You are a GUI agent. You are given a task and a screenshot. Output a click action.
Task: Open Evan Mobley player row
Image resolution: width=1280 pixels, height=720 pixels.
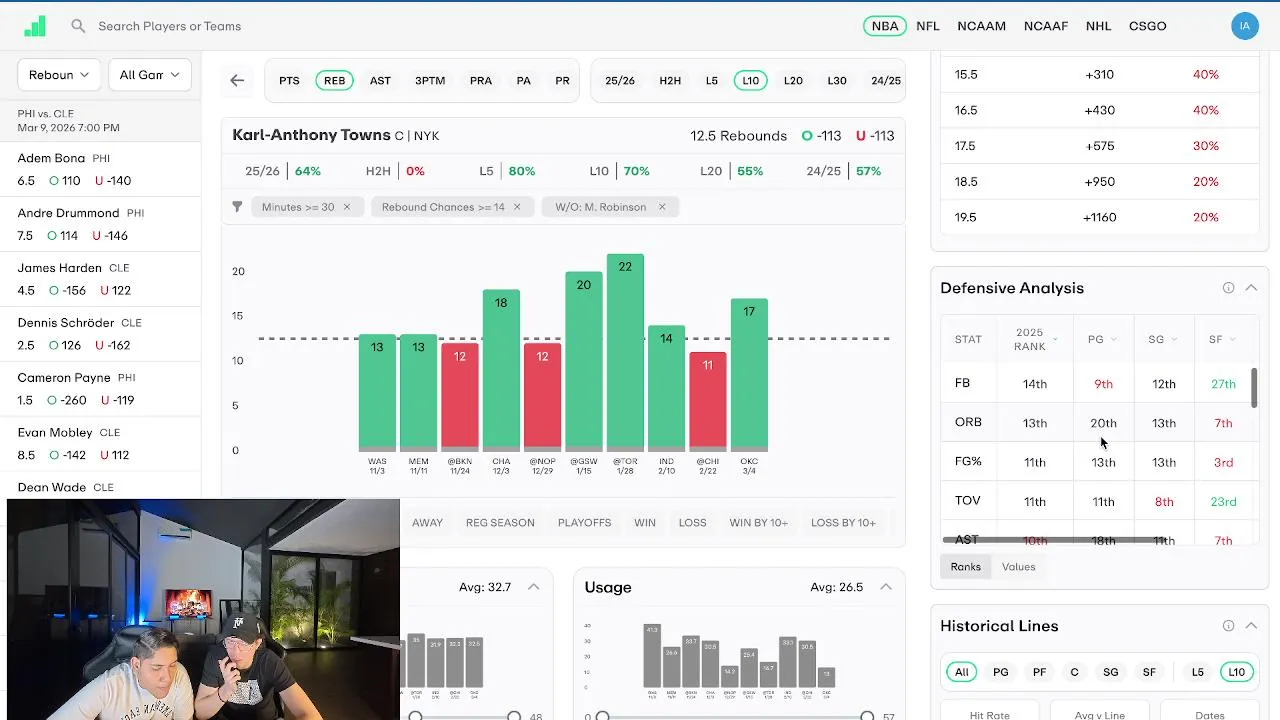coord(100,444)
